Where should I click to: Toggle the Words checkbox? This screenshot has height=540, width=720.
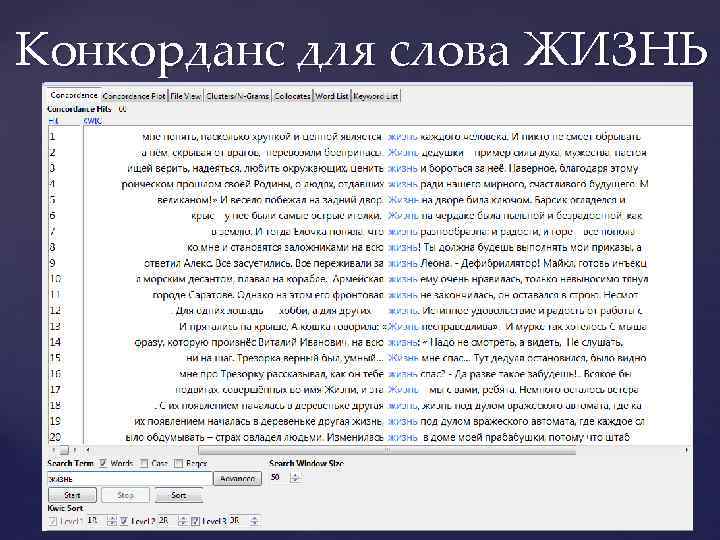coord(103,463)
